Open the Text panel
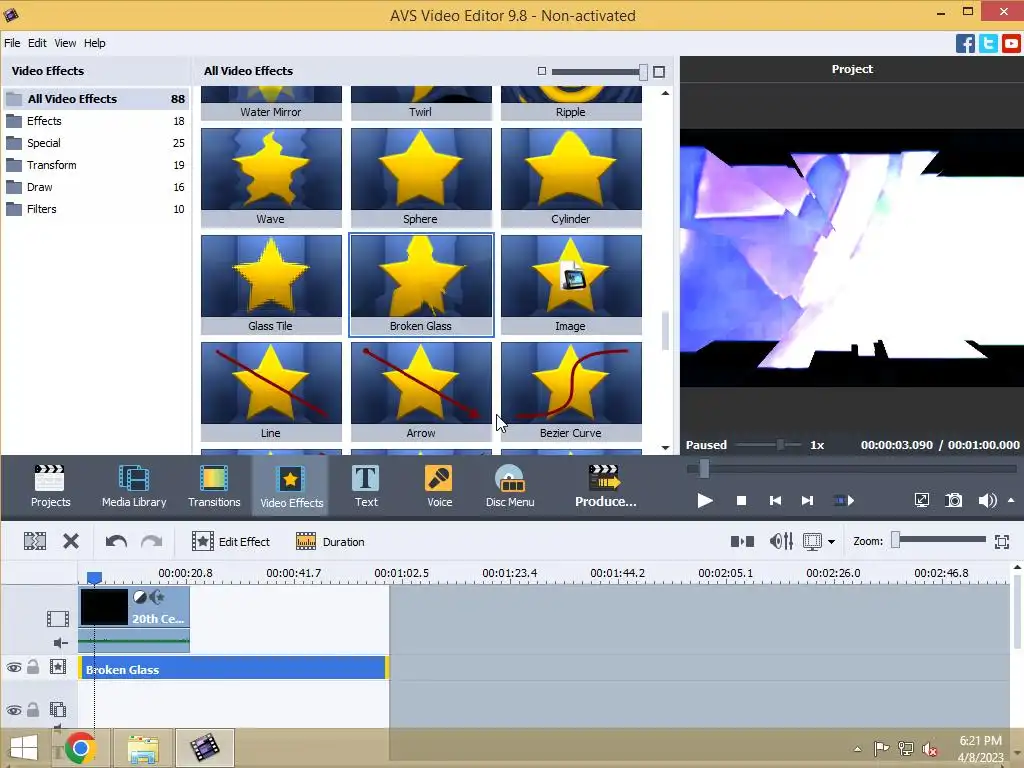The image size is (1024, 768). click(x=366, y=486)
